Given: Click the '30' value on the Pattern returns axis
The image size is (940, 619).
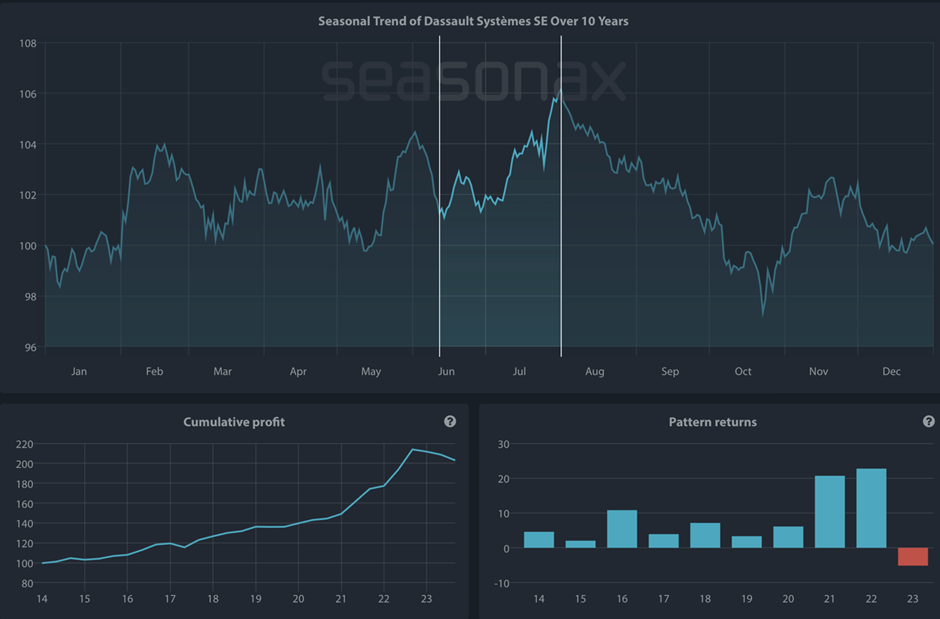Looking at the screenshot, I should (x=504, y=444).
